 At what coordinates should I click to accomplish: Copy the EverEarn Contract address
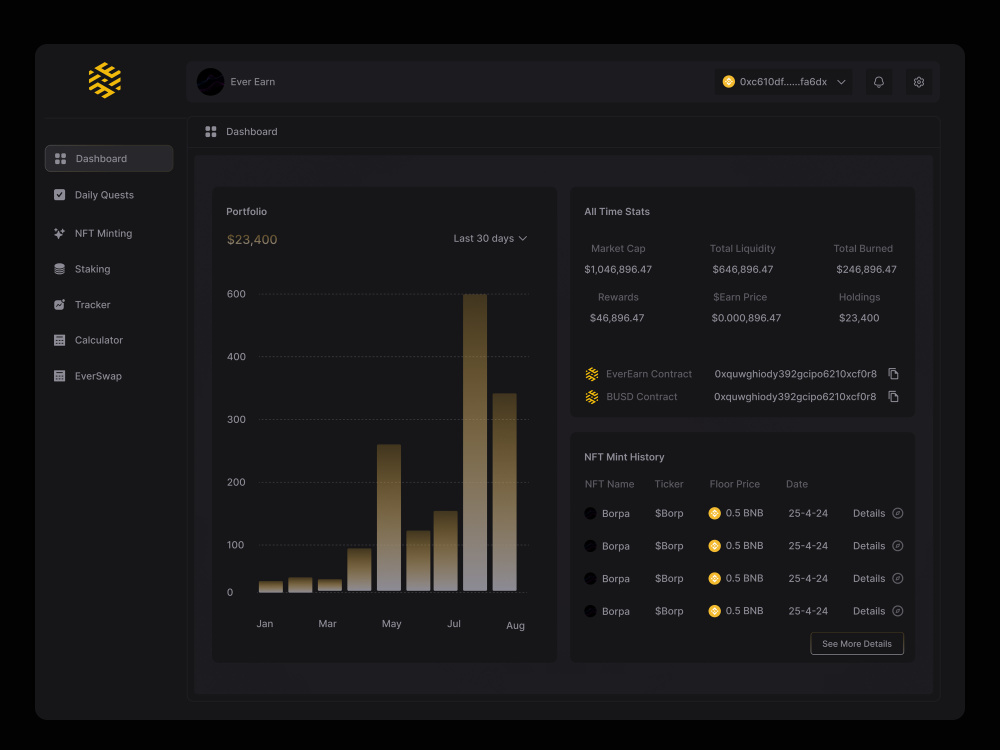(893, 374)
